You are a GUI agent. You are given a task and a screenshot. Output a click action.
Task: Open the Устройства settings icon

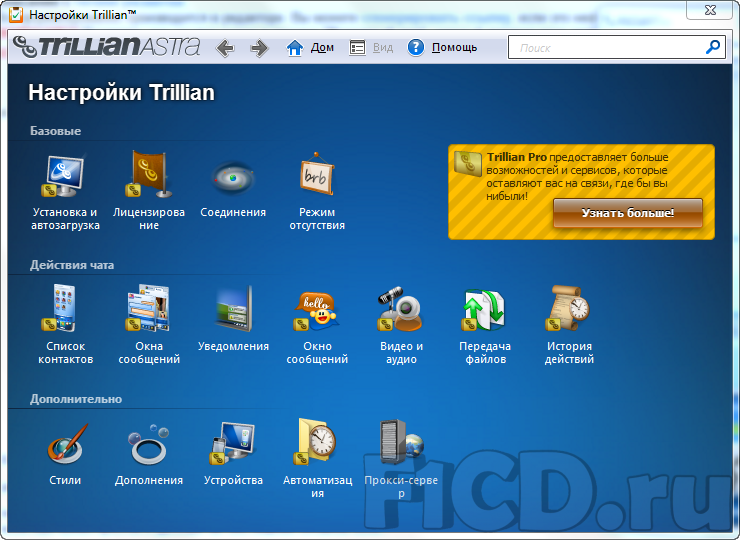233,444
